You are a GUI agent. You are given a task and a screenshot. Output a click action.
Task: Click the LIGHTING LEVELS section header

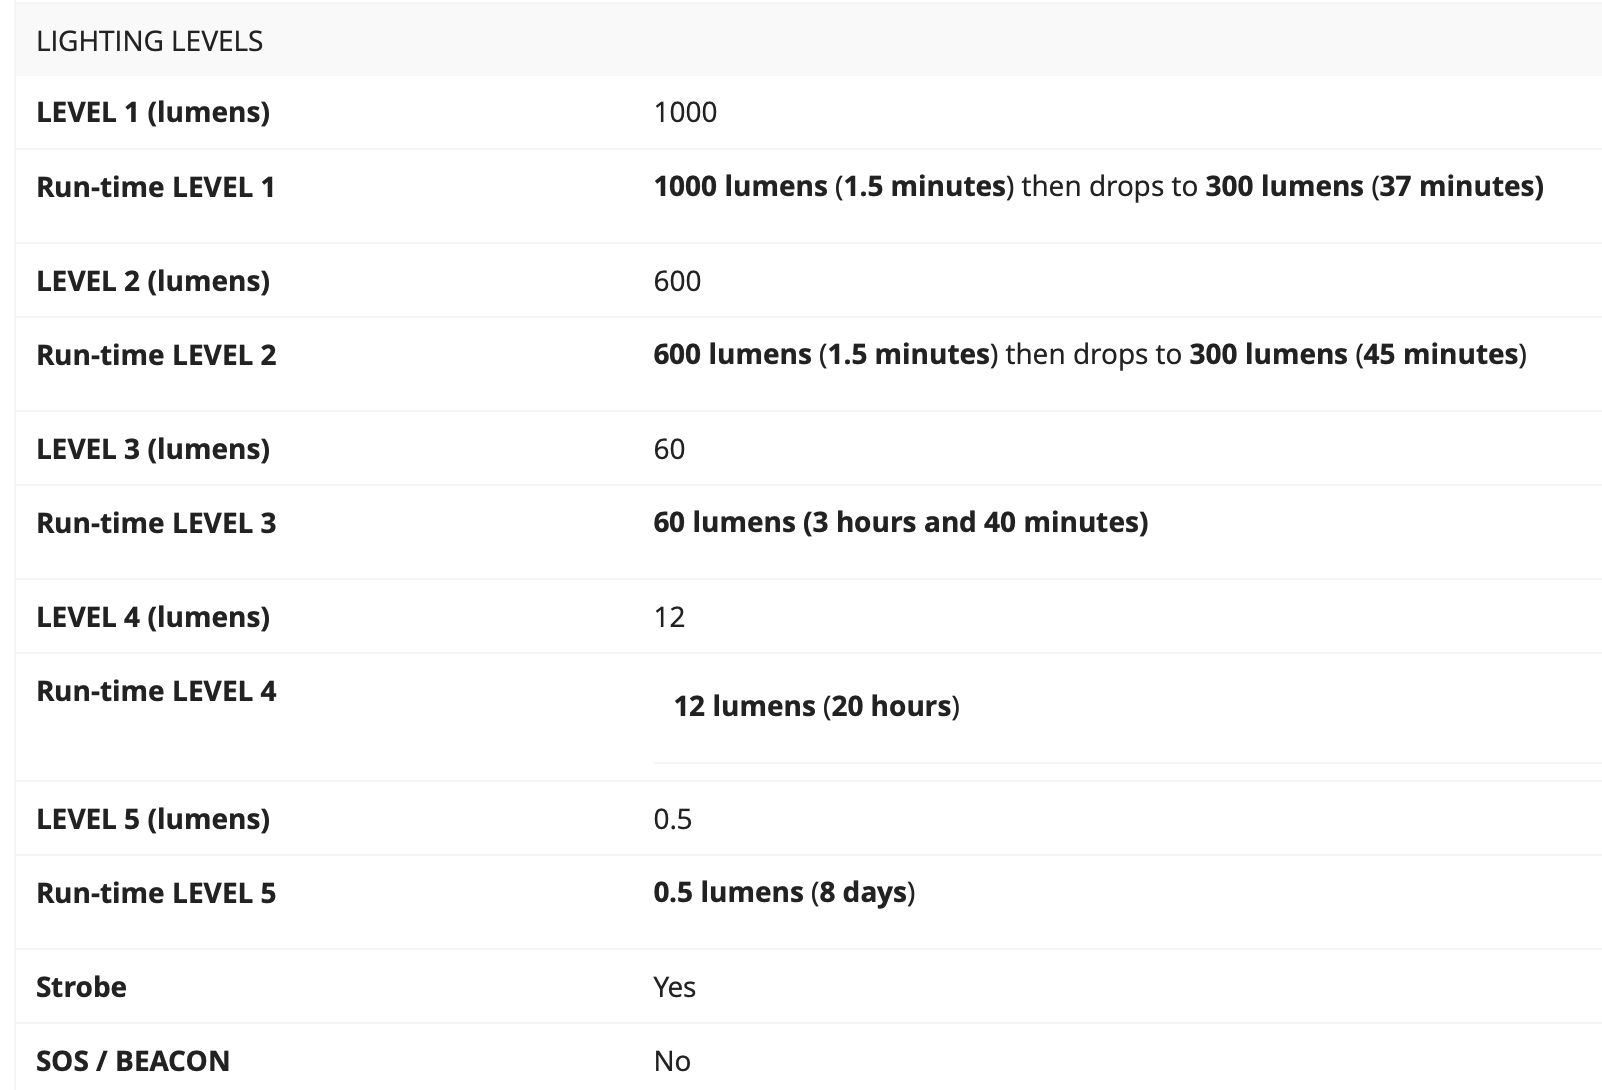[150, 41]
